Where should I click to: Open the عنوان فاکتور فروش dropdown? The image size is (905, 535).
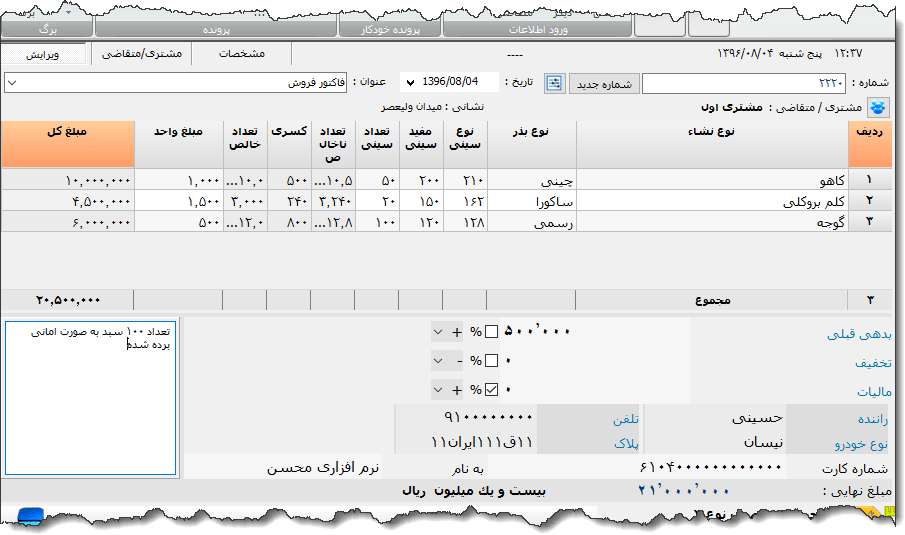[12, 83]
